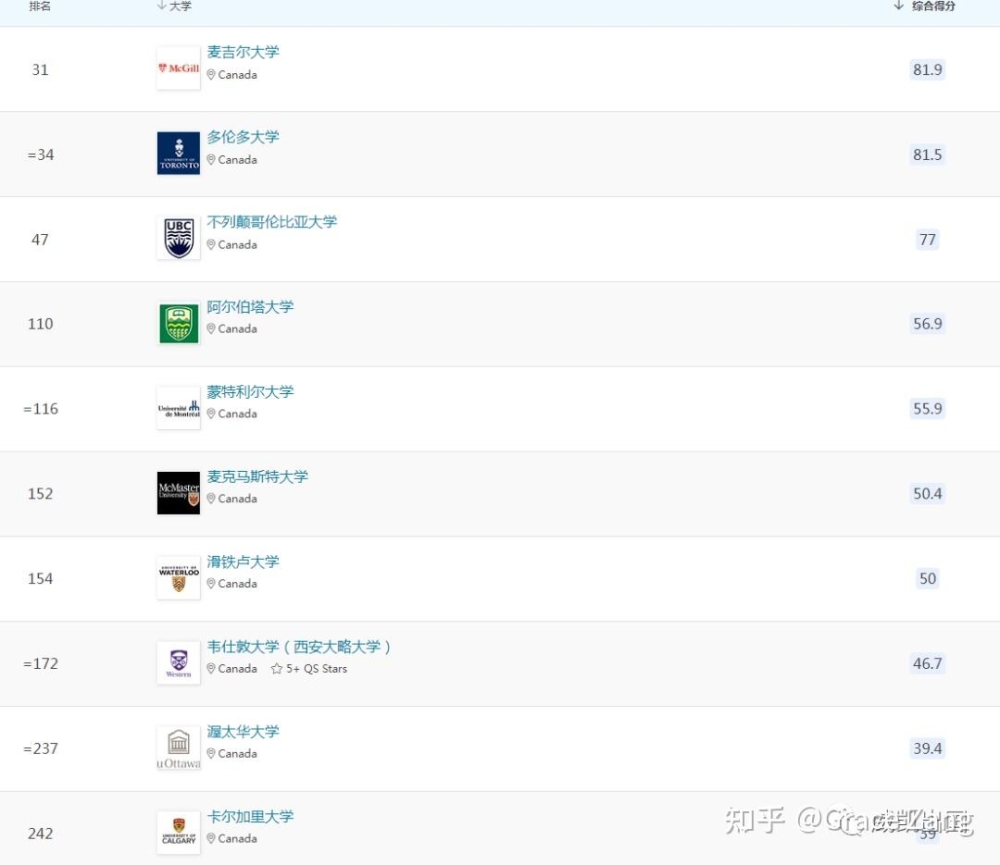
Task: Select rank =116 in the ranking column
Action: (41, 408)
